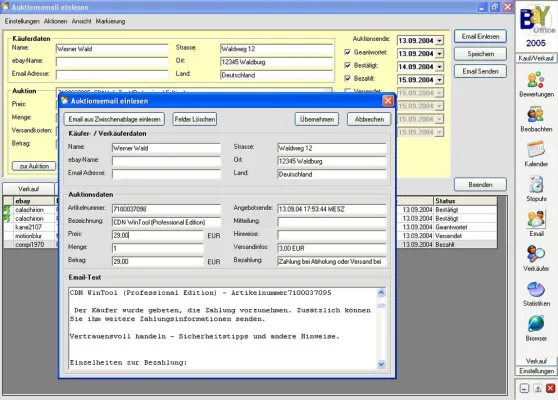Click the Angebotsende field in dialog
Screen dimensions: 558x400
332,209
